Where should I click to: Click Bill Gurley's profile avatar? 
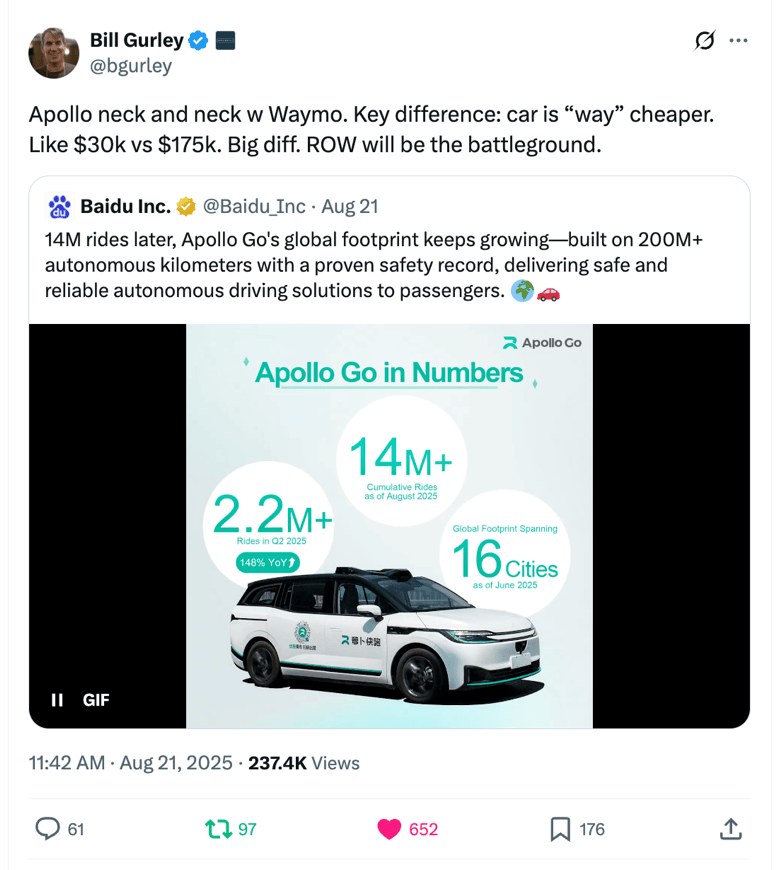tap(53, 52)
